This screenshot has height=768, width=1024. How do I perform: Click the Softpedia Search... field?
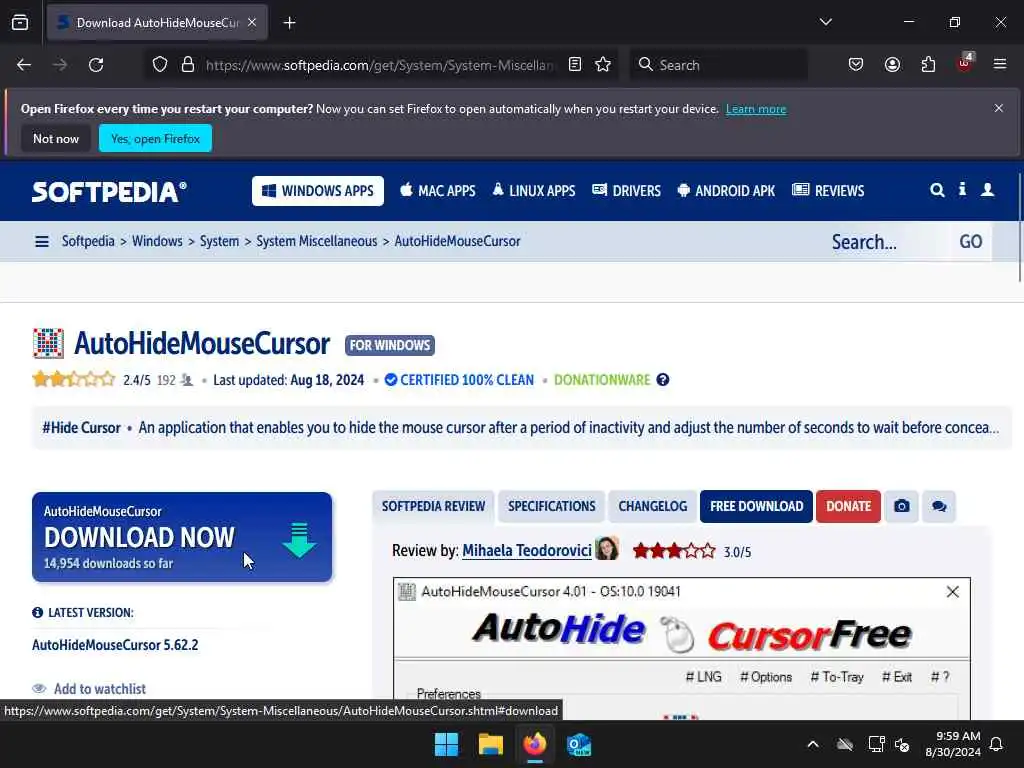(885, 242)
